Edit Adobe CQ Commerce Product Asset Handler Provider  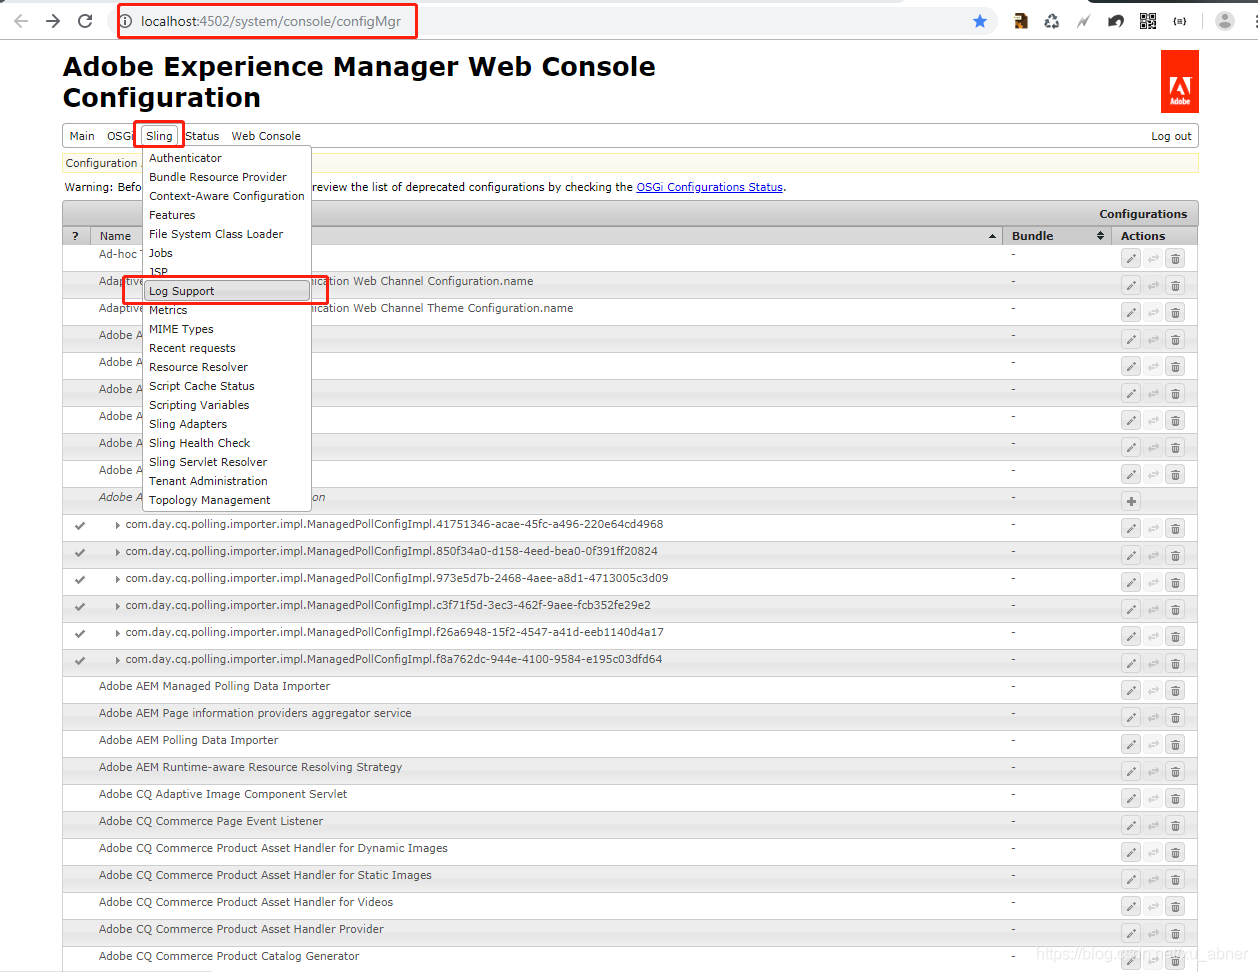tap(1131, 934)
